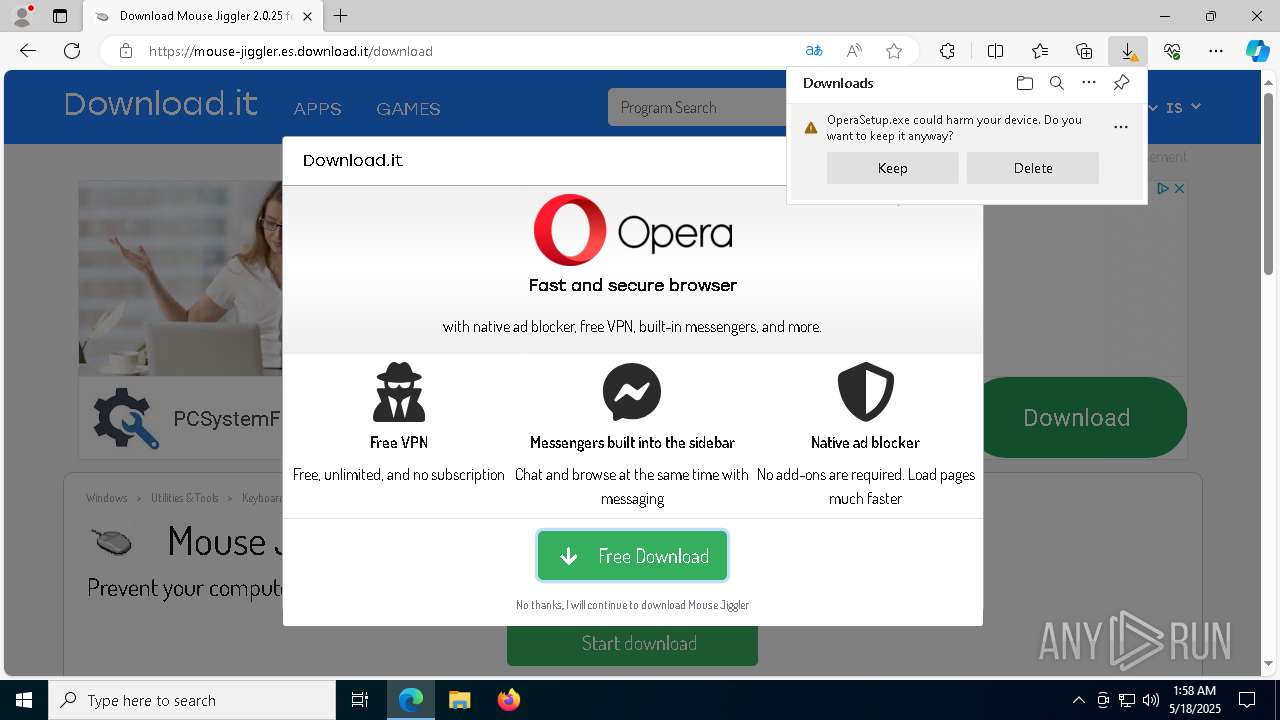Open File Explorer from taskbar

[x=459, y=700]
